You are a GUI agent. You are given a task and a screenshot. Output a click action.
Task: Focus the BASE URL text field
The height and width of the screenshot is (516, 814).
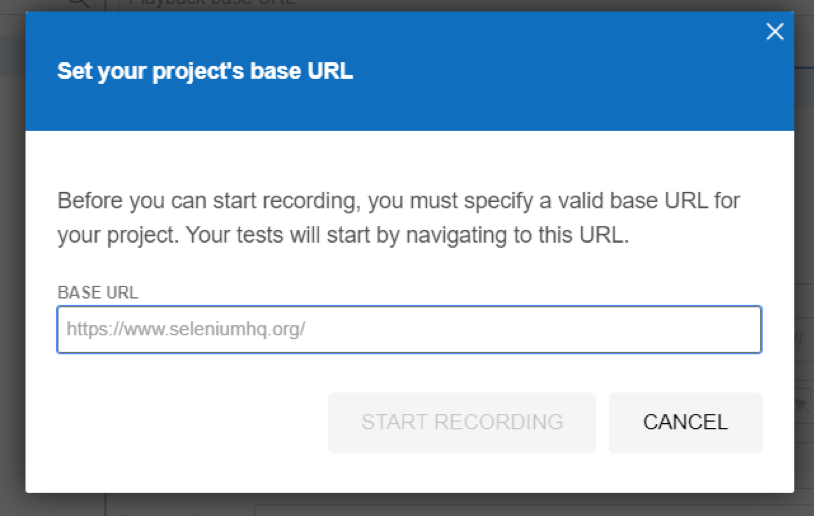[x=409, y=329]
